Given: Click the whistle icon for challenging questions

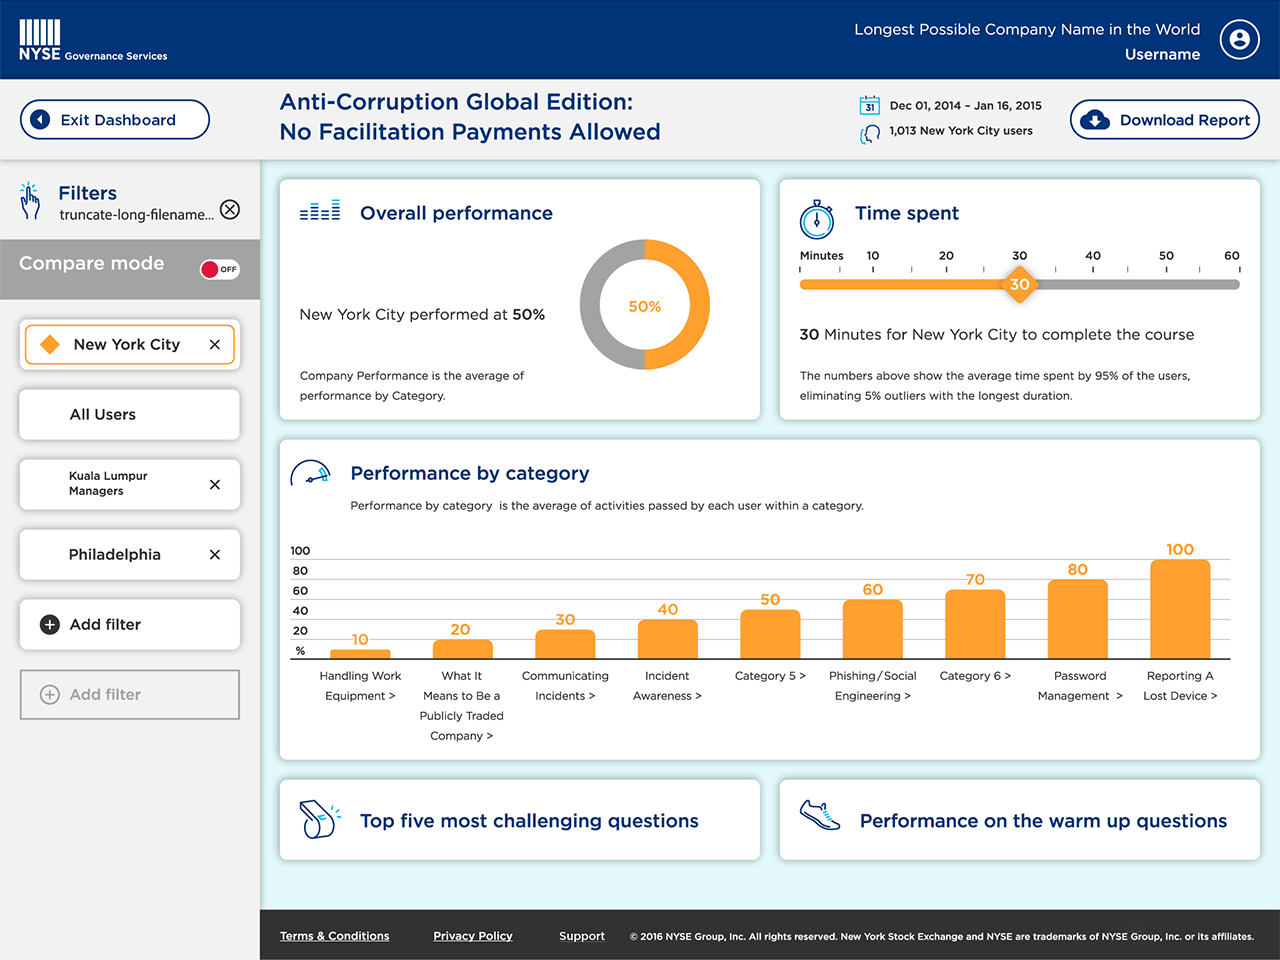Looking at the screenshot, I should [319, 819].
